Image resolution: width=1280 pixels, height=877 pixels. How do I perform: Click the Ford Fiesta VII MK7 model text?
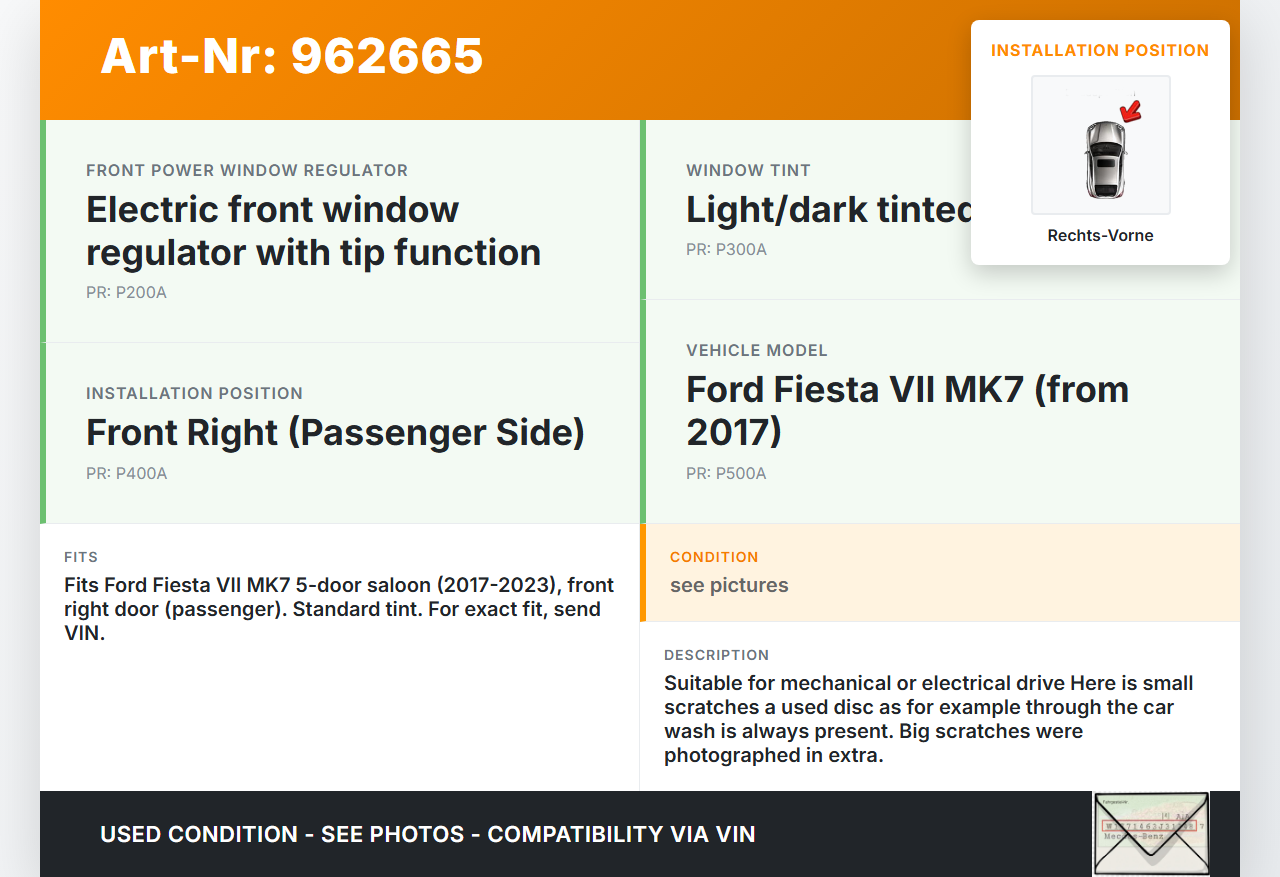pos(907,410)
